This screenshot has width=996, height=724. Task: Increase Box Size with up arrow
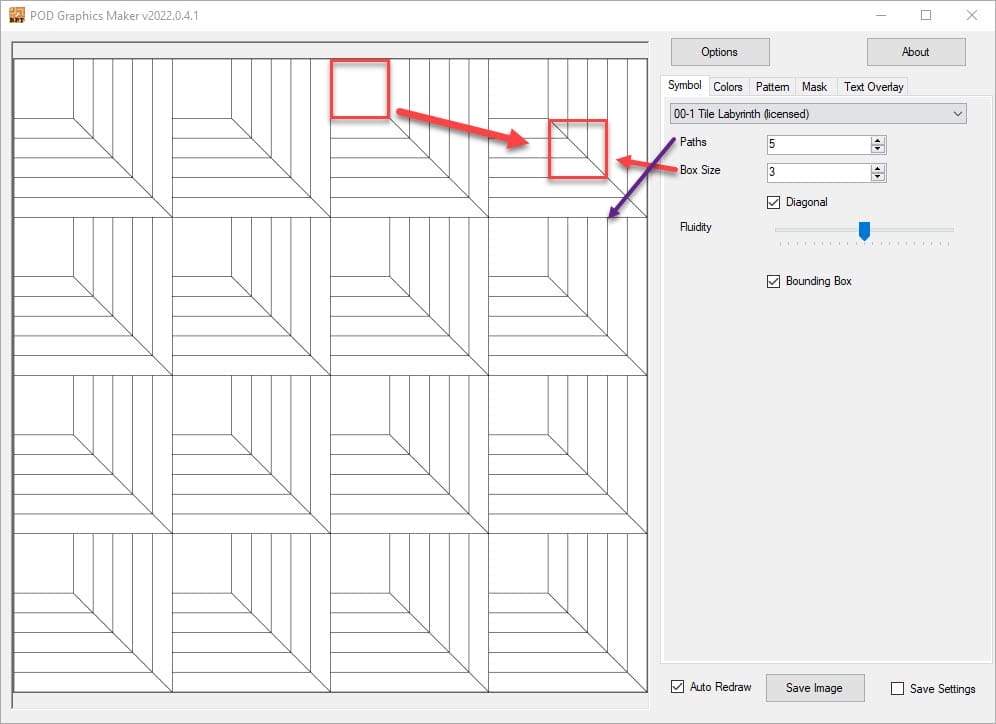[x=878, y=168]
